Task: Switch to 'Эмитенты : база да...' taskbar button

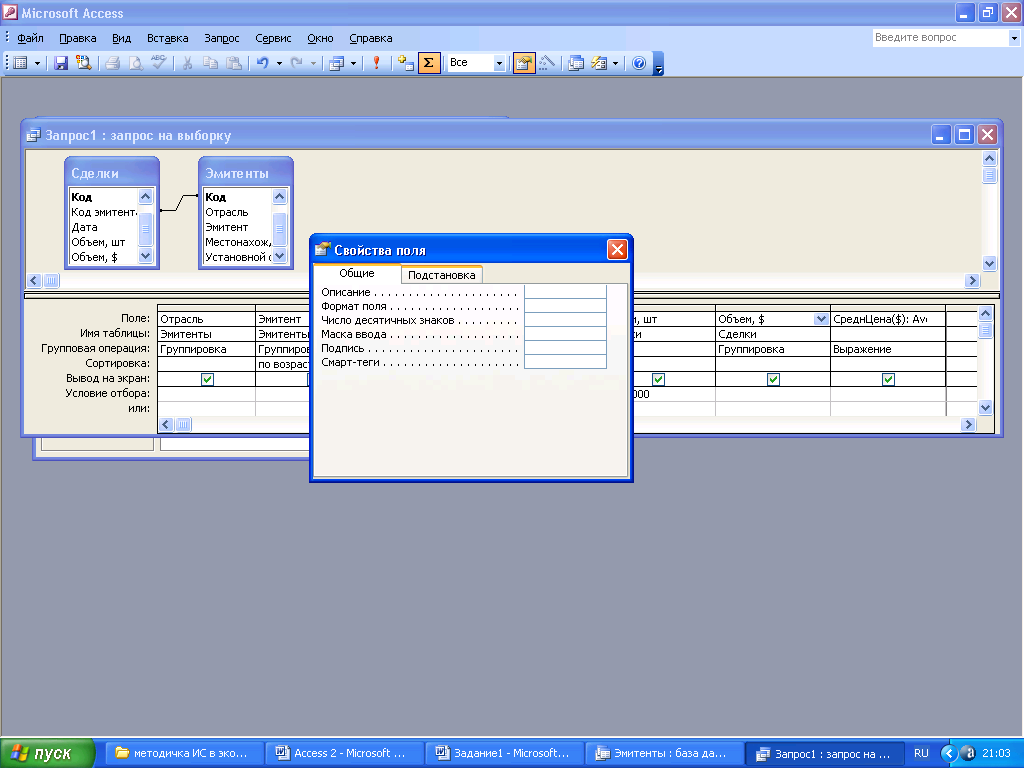Action: 664,753
